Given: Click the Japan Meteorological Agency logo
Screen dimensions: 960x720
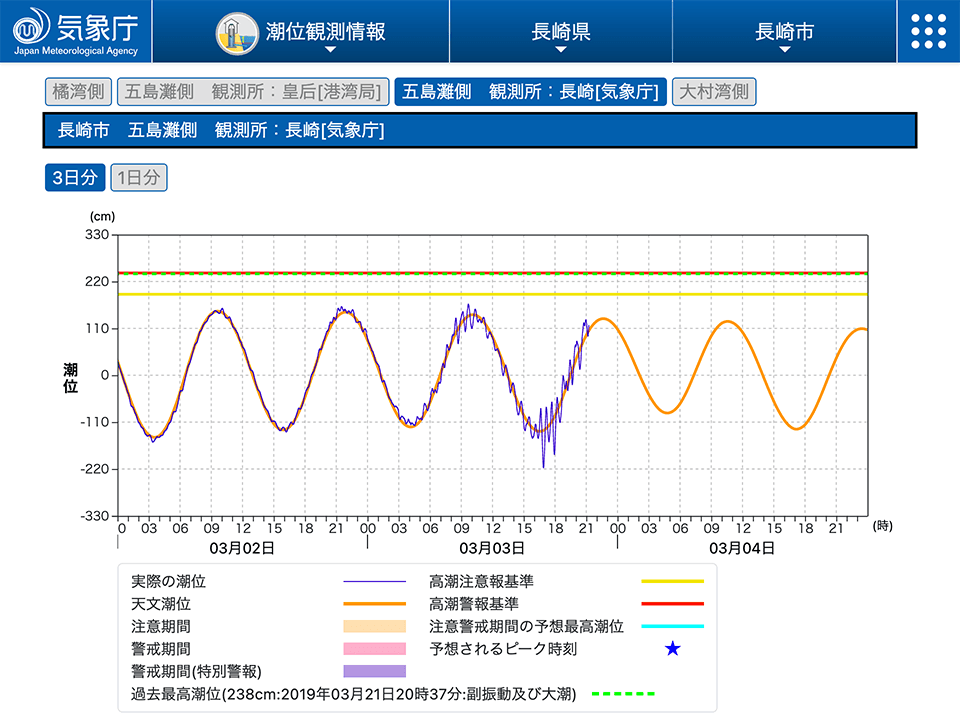Looking at the screenshot, I should 76,31.
